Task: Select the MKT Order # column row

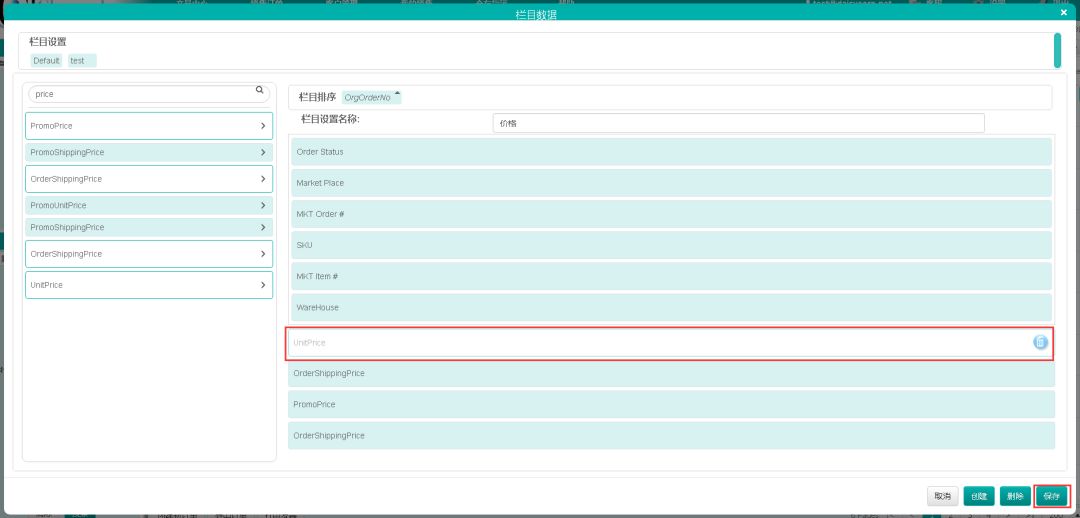Action: click(x=671, y=214)
